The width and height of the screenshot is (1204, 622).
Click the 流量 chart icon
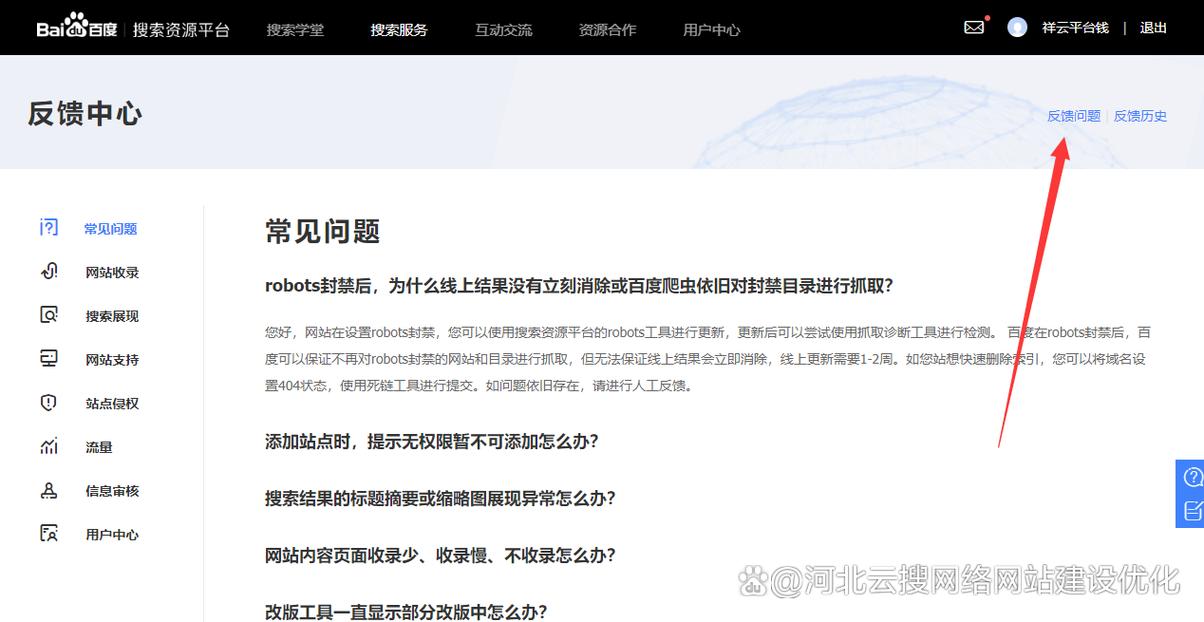[x=49, y=447]
